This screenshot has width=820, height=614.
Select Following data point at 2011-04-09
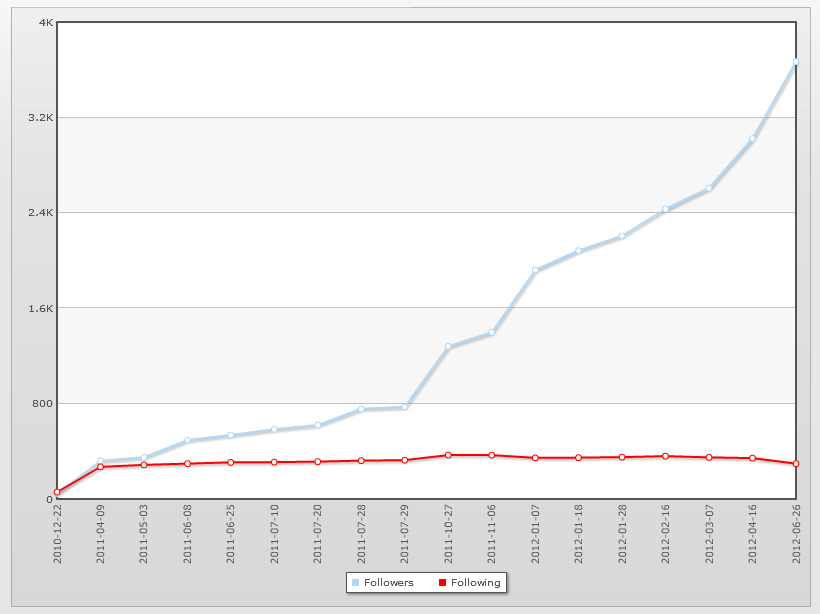pyautogui.click(x=100, y=467)
